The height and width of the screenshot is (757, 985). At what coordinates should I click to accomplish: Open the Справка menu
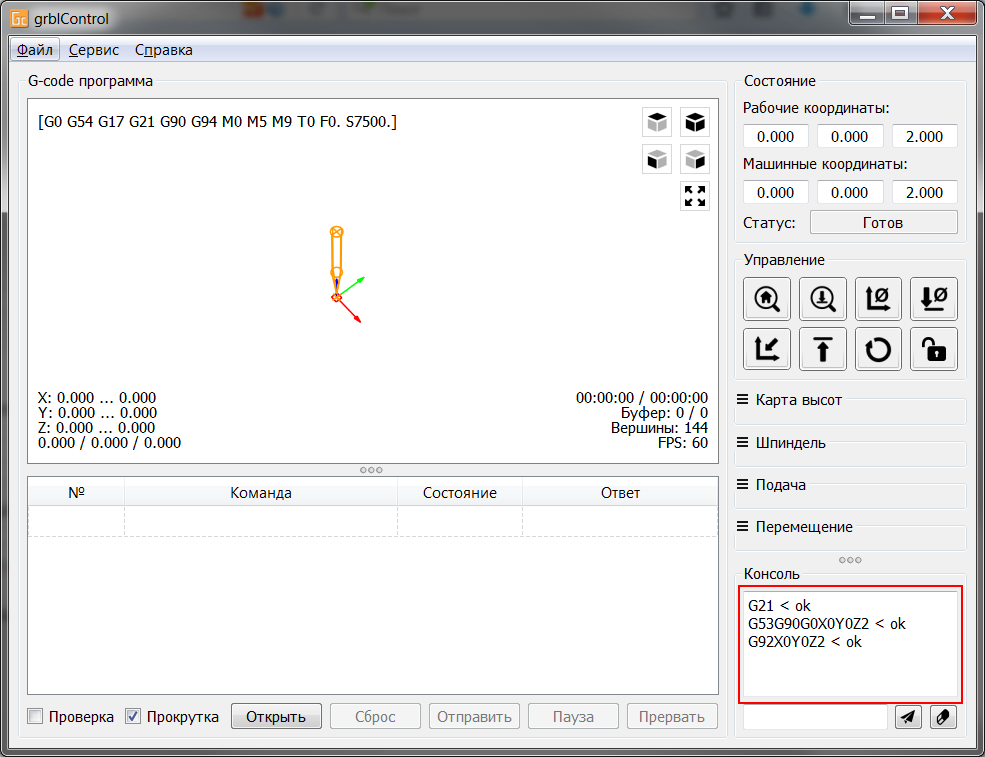click(x=163, y=50)
